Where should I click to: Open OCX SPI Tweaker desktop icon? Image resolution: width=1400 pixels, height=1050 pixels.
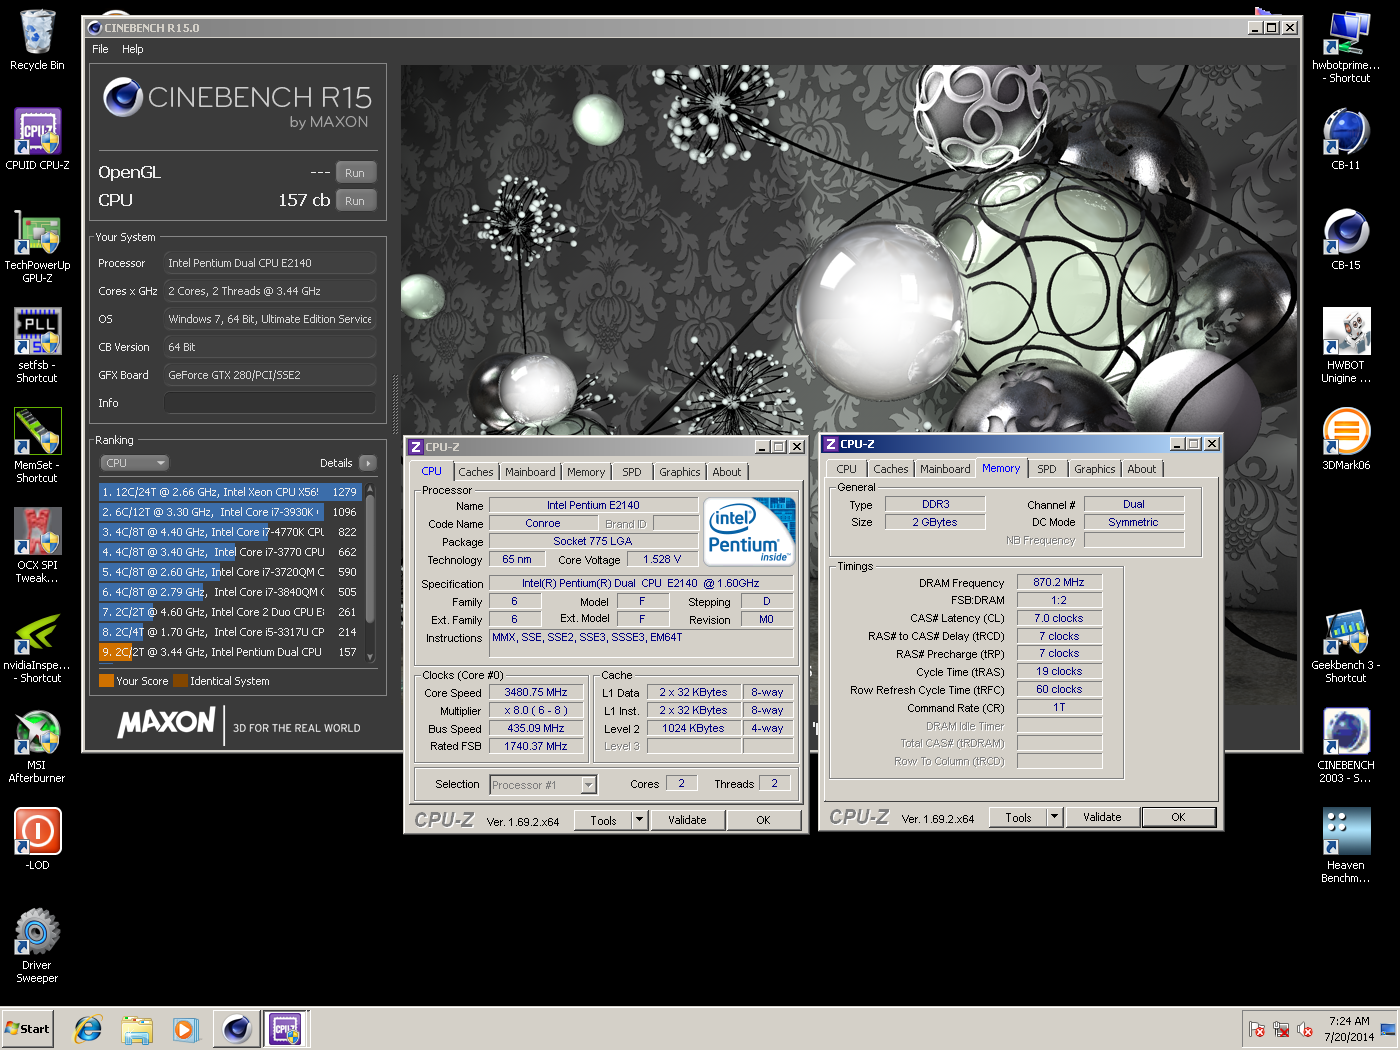[x=37, y=546]
